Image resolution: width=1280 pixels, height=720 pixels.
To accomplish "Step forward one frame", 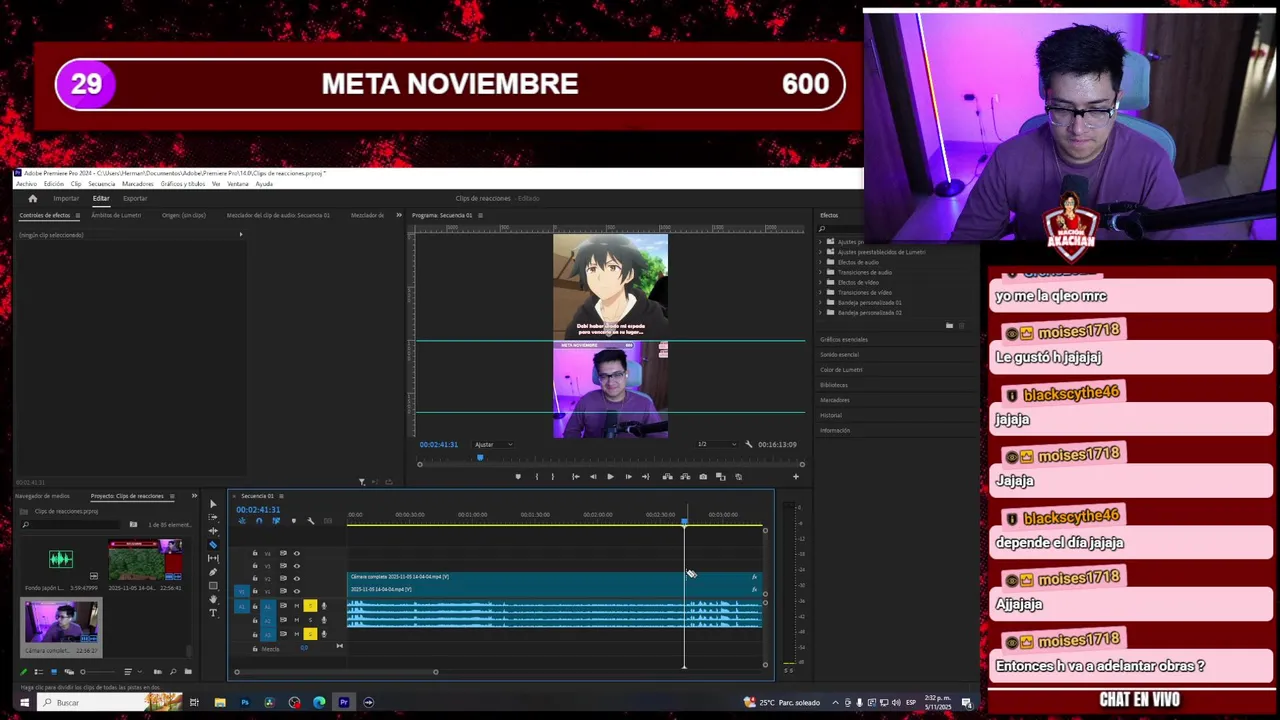I will coord(628,476).
